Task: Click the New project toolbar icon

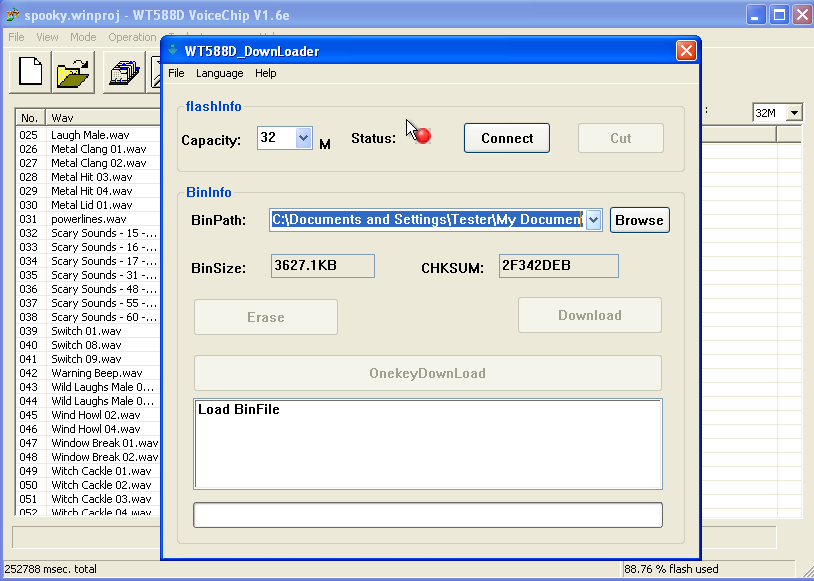Action: 31,73
